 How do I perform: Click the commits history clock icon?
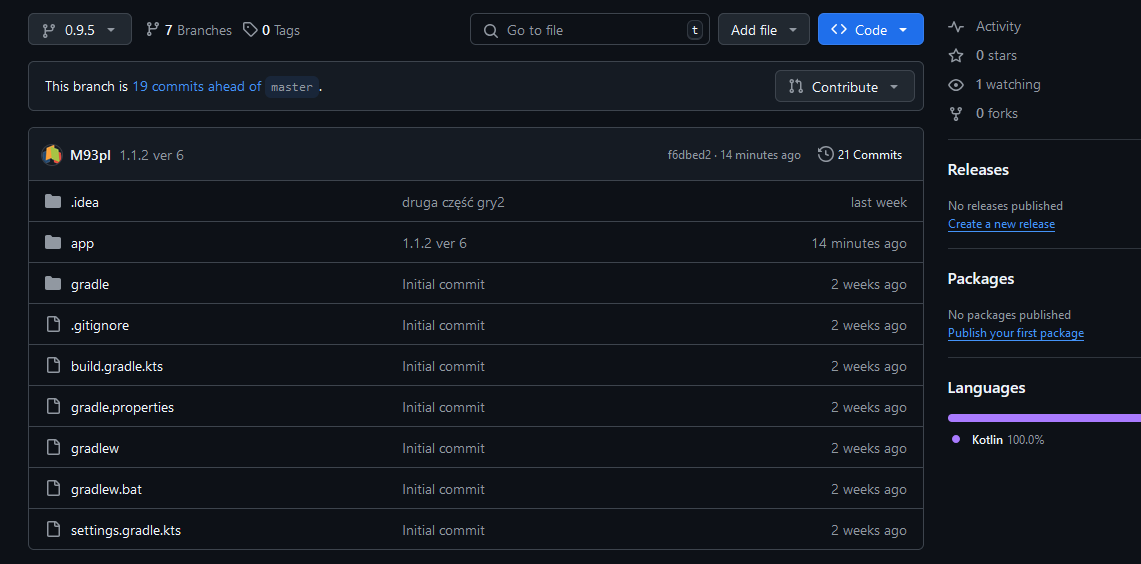(x=825, y=155)
